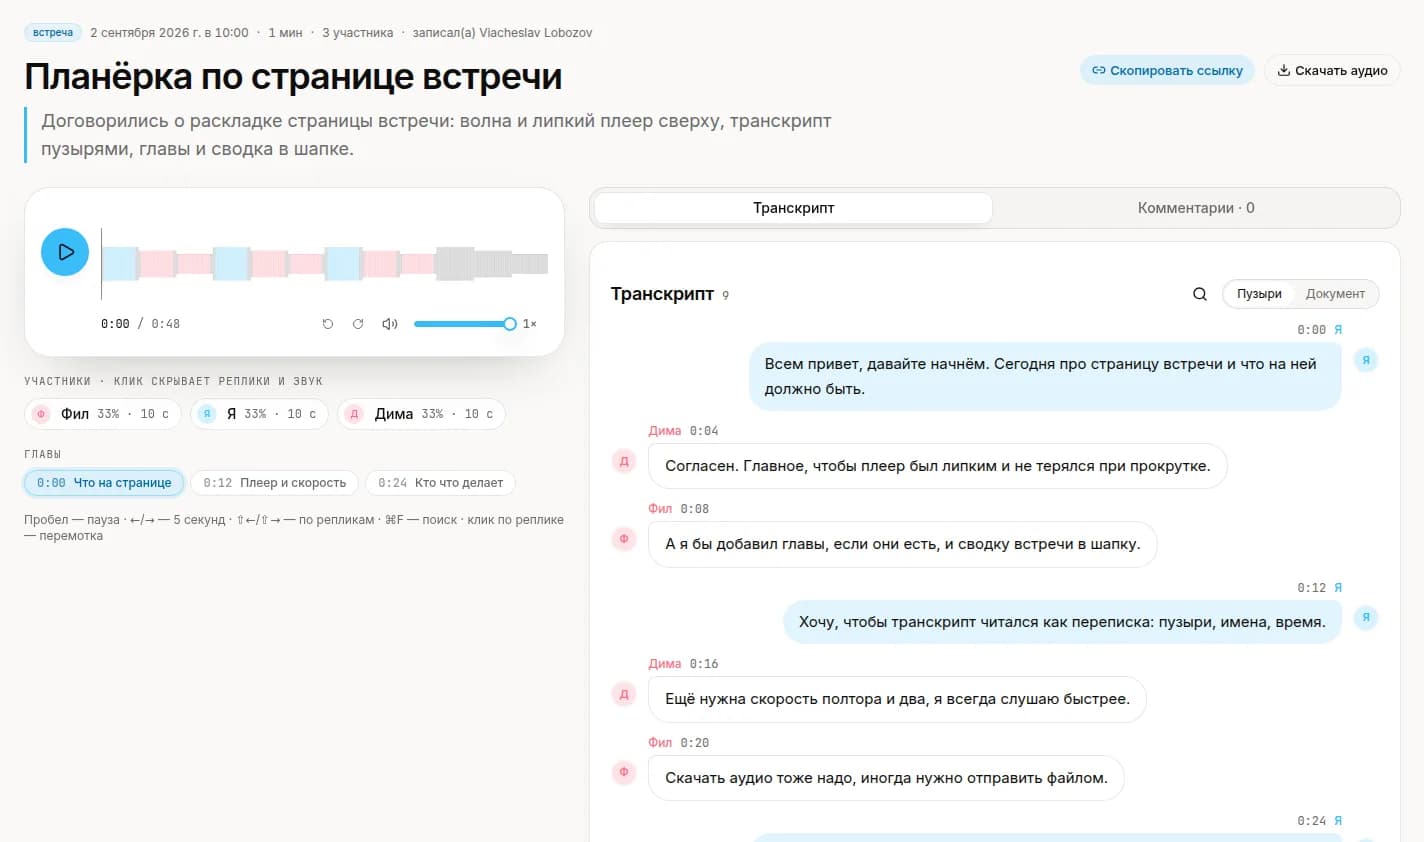Click the skip forward icon in player
Viewport: 1424px width, 842px height.
tap(358, 324)
